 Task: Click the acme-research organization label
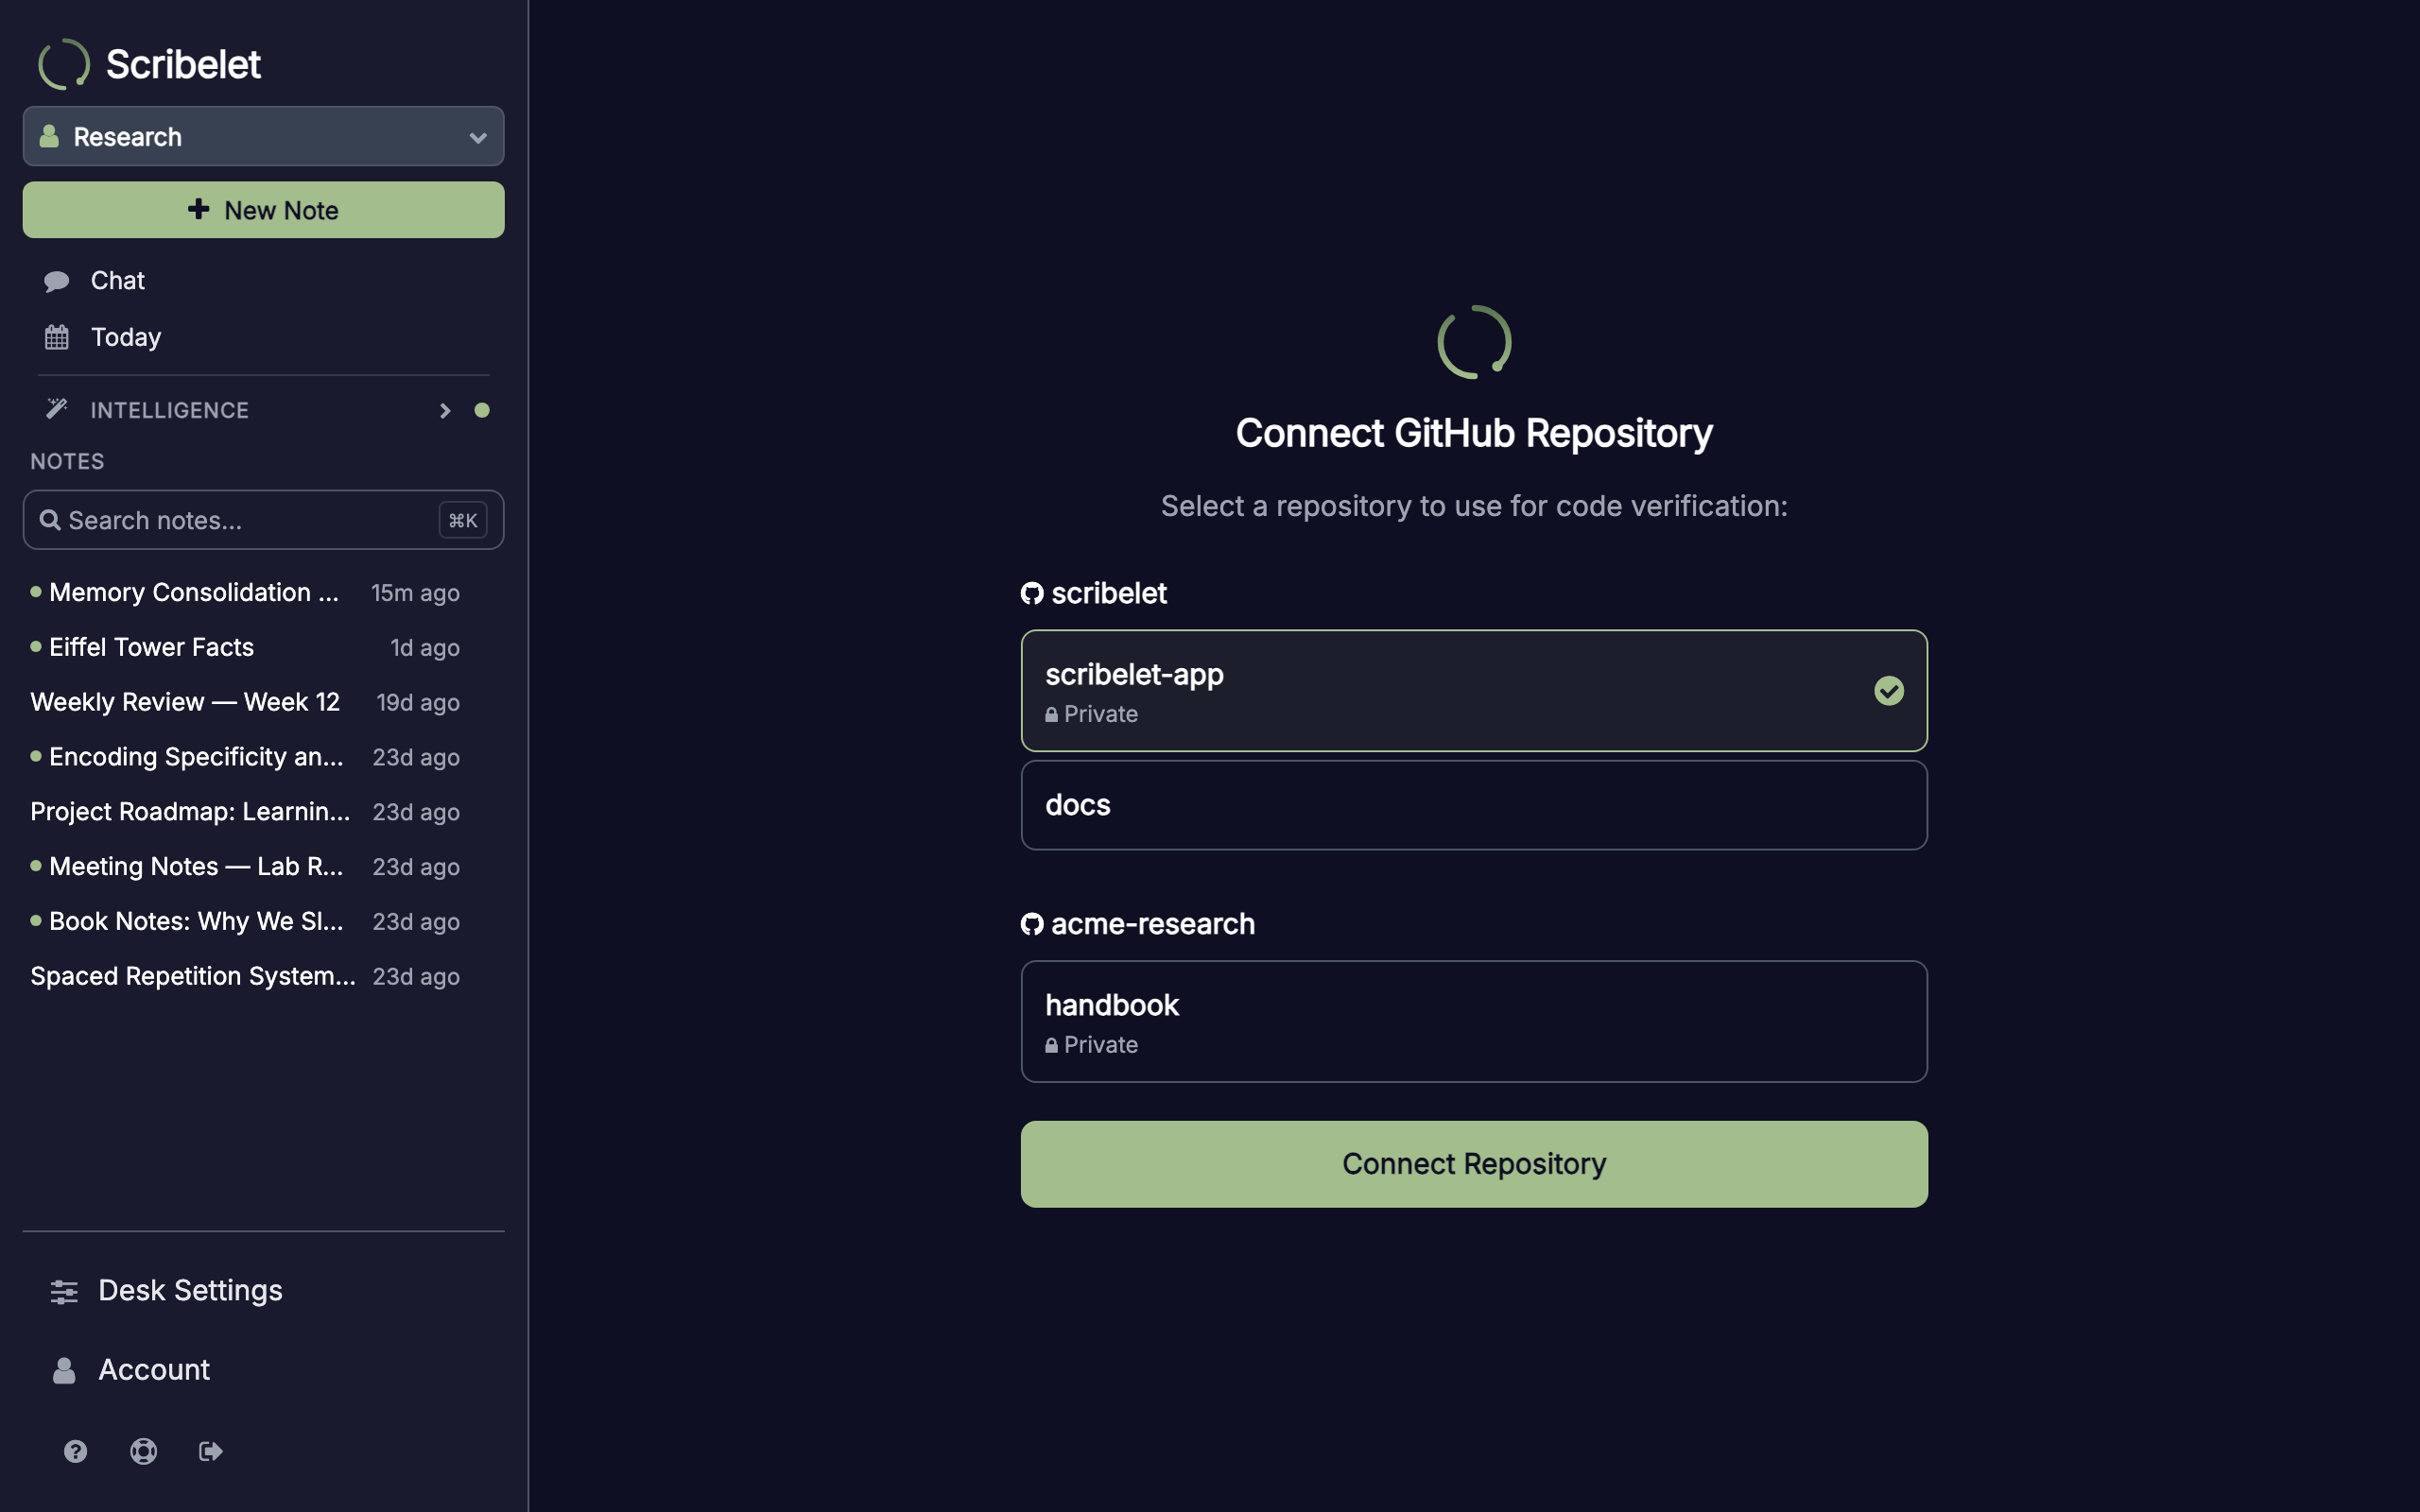click(x=1153, y=924)
